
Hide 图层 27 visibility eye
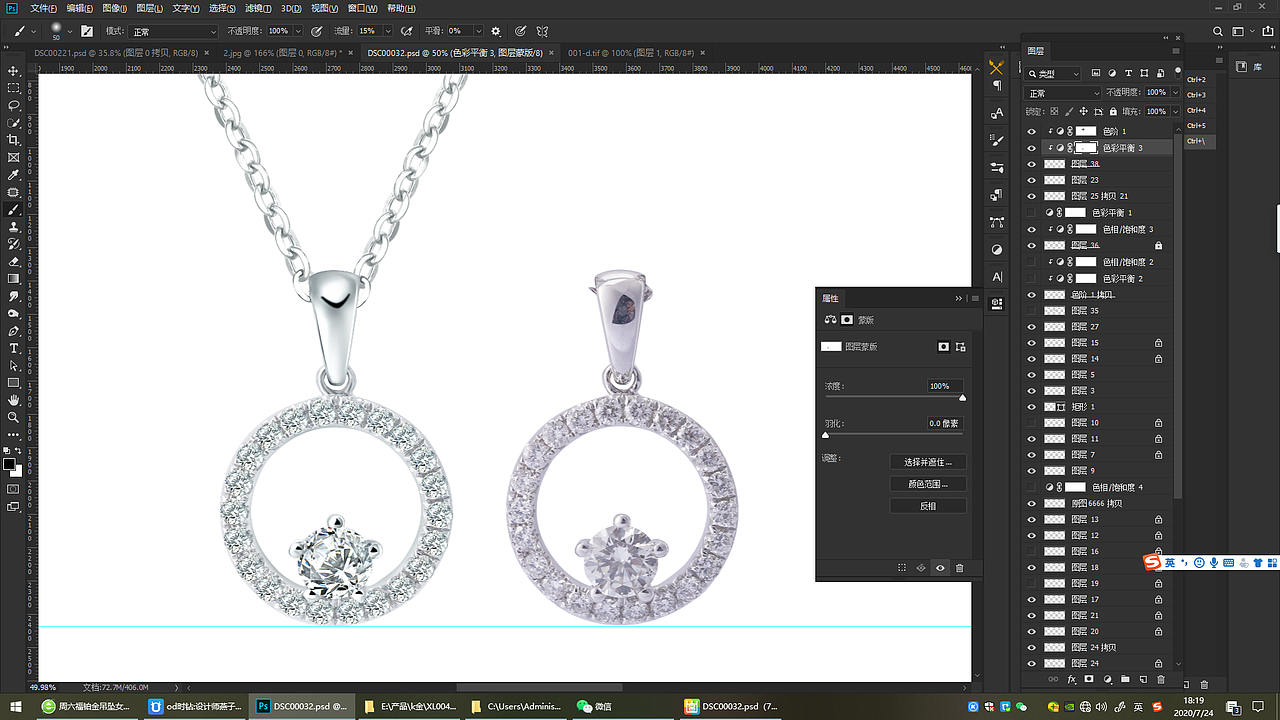coord(1032,327)
